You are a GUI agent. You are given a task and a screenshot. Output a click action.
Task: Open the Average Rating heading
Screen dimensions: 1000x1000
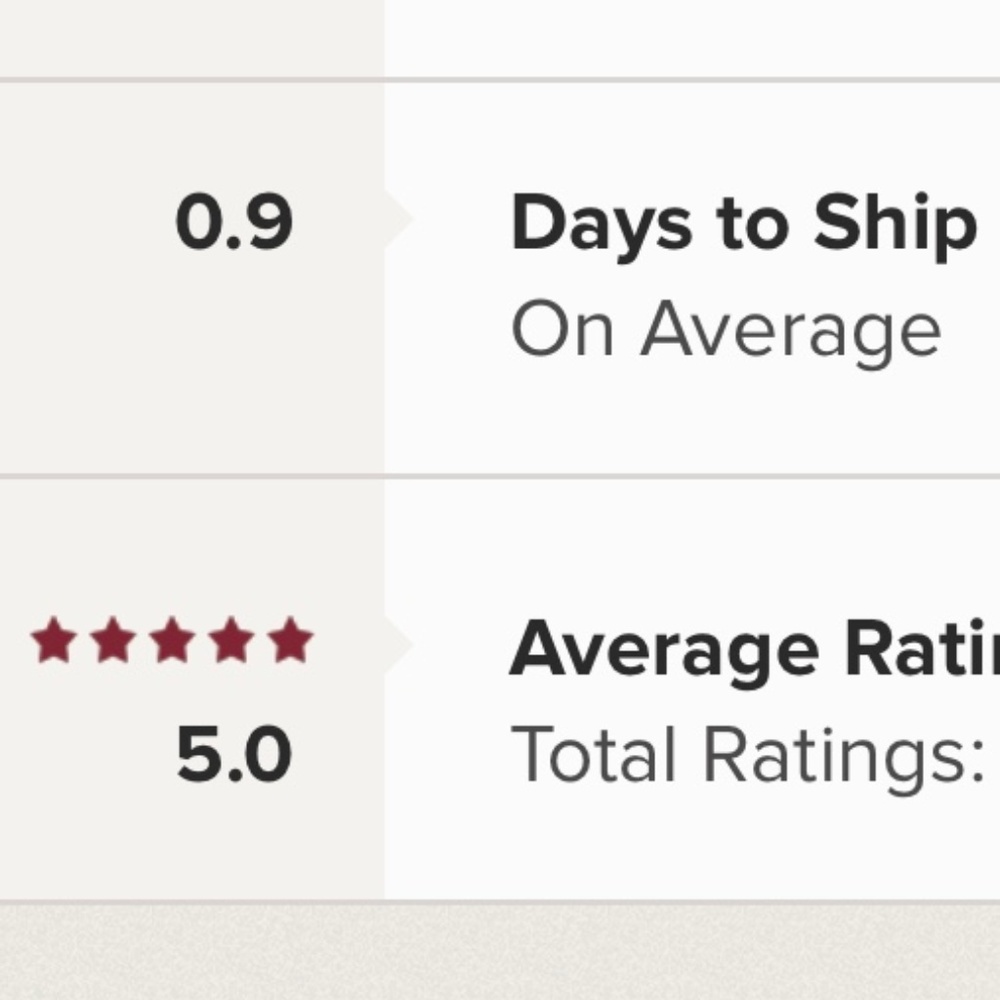click(754, 653)
